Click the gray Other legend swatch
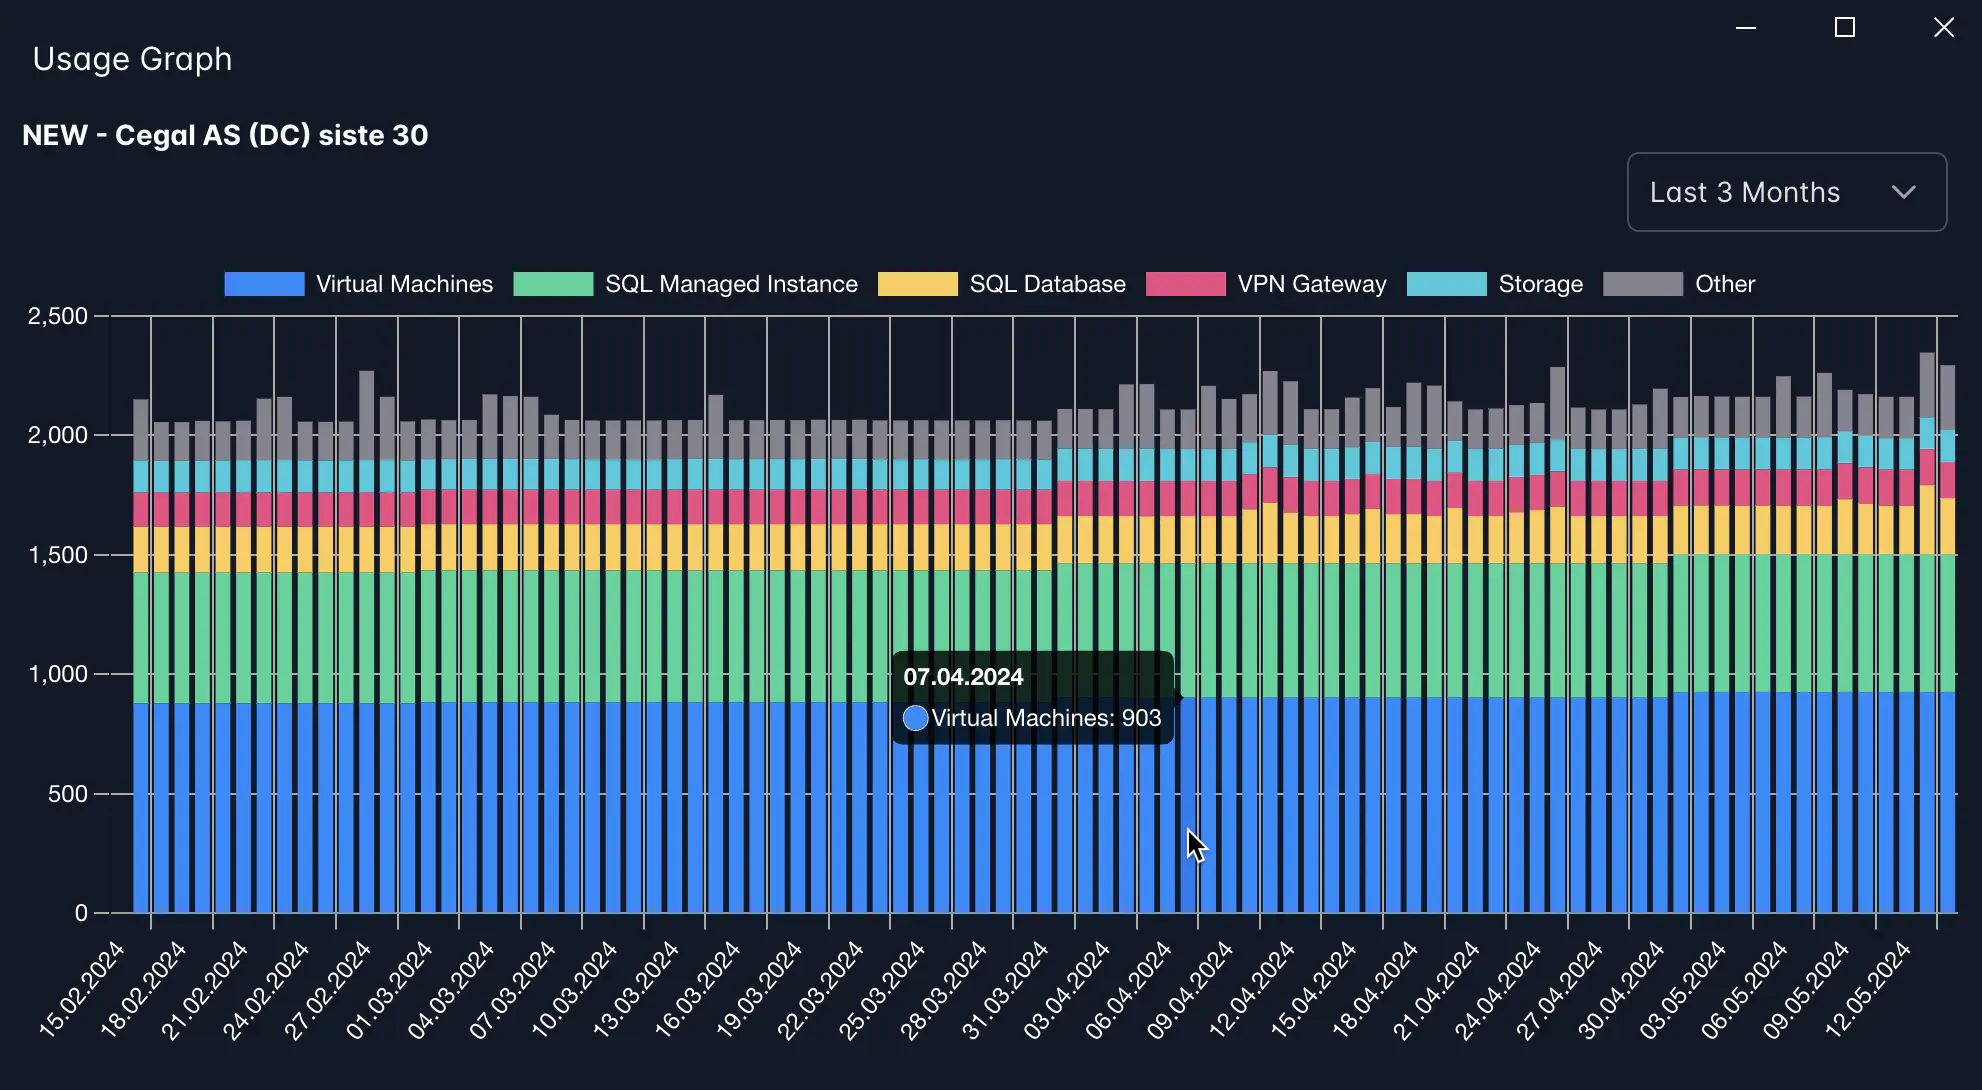This screenshot has width=1982, height=1090. pyautogui.click(x=1642, y=284)
